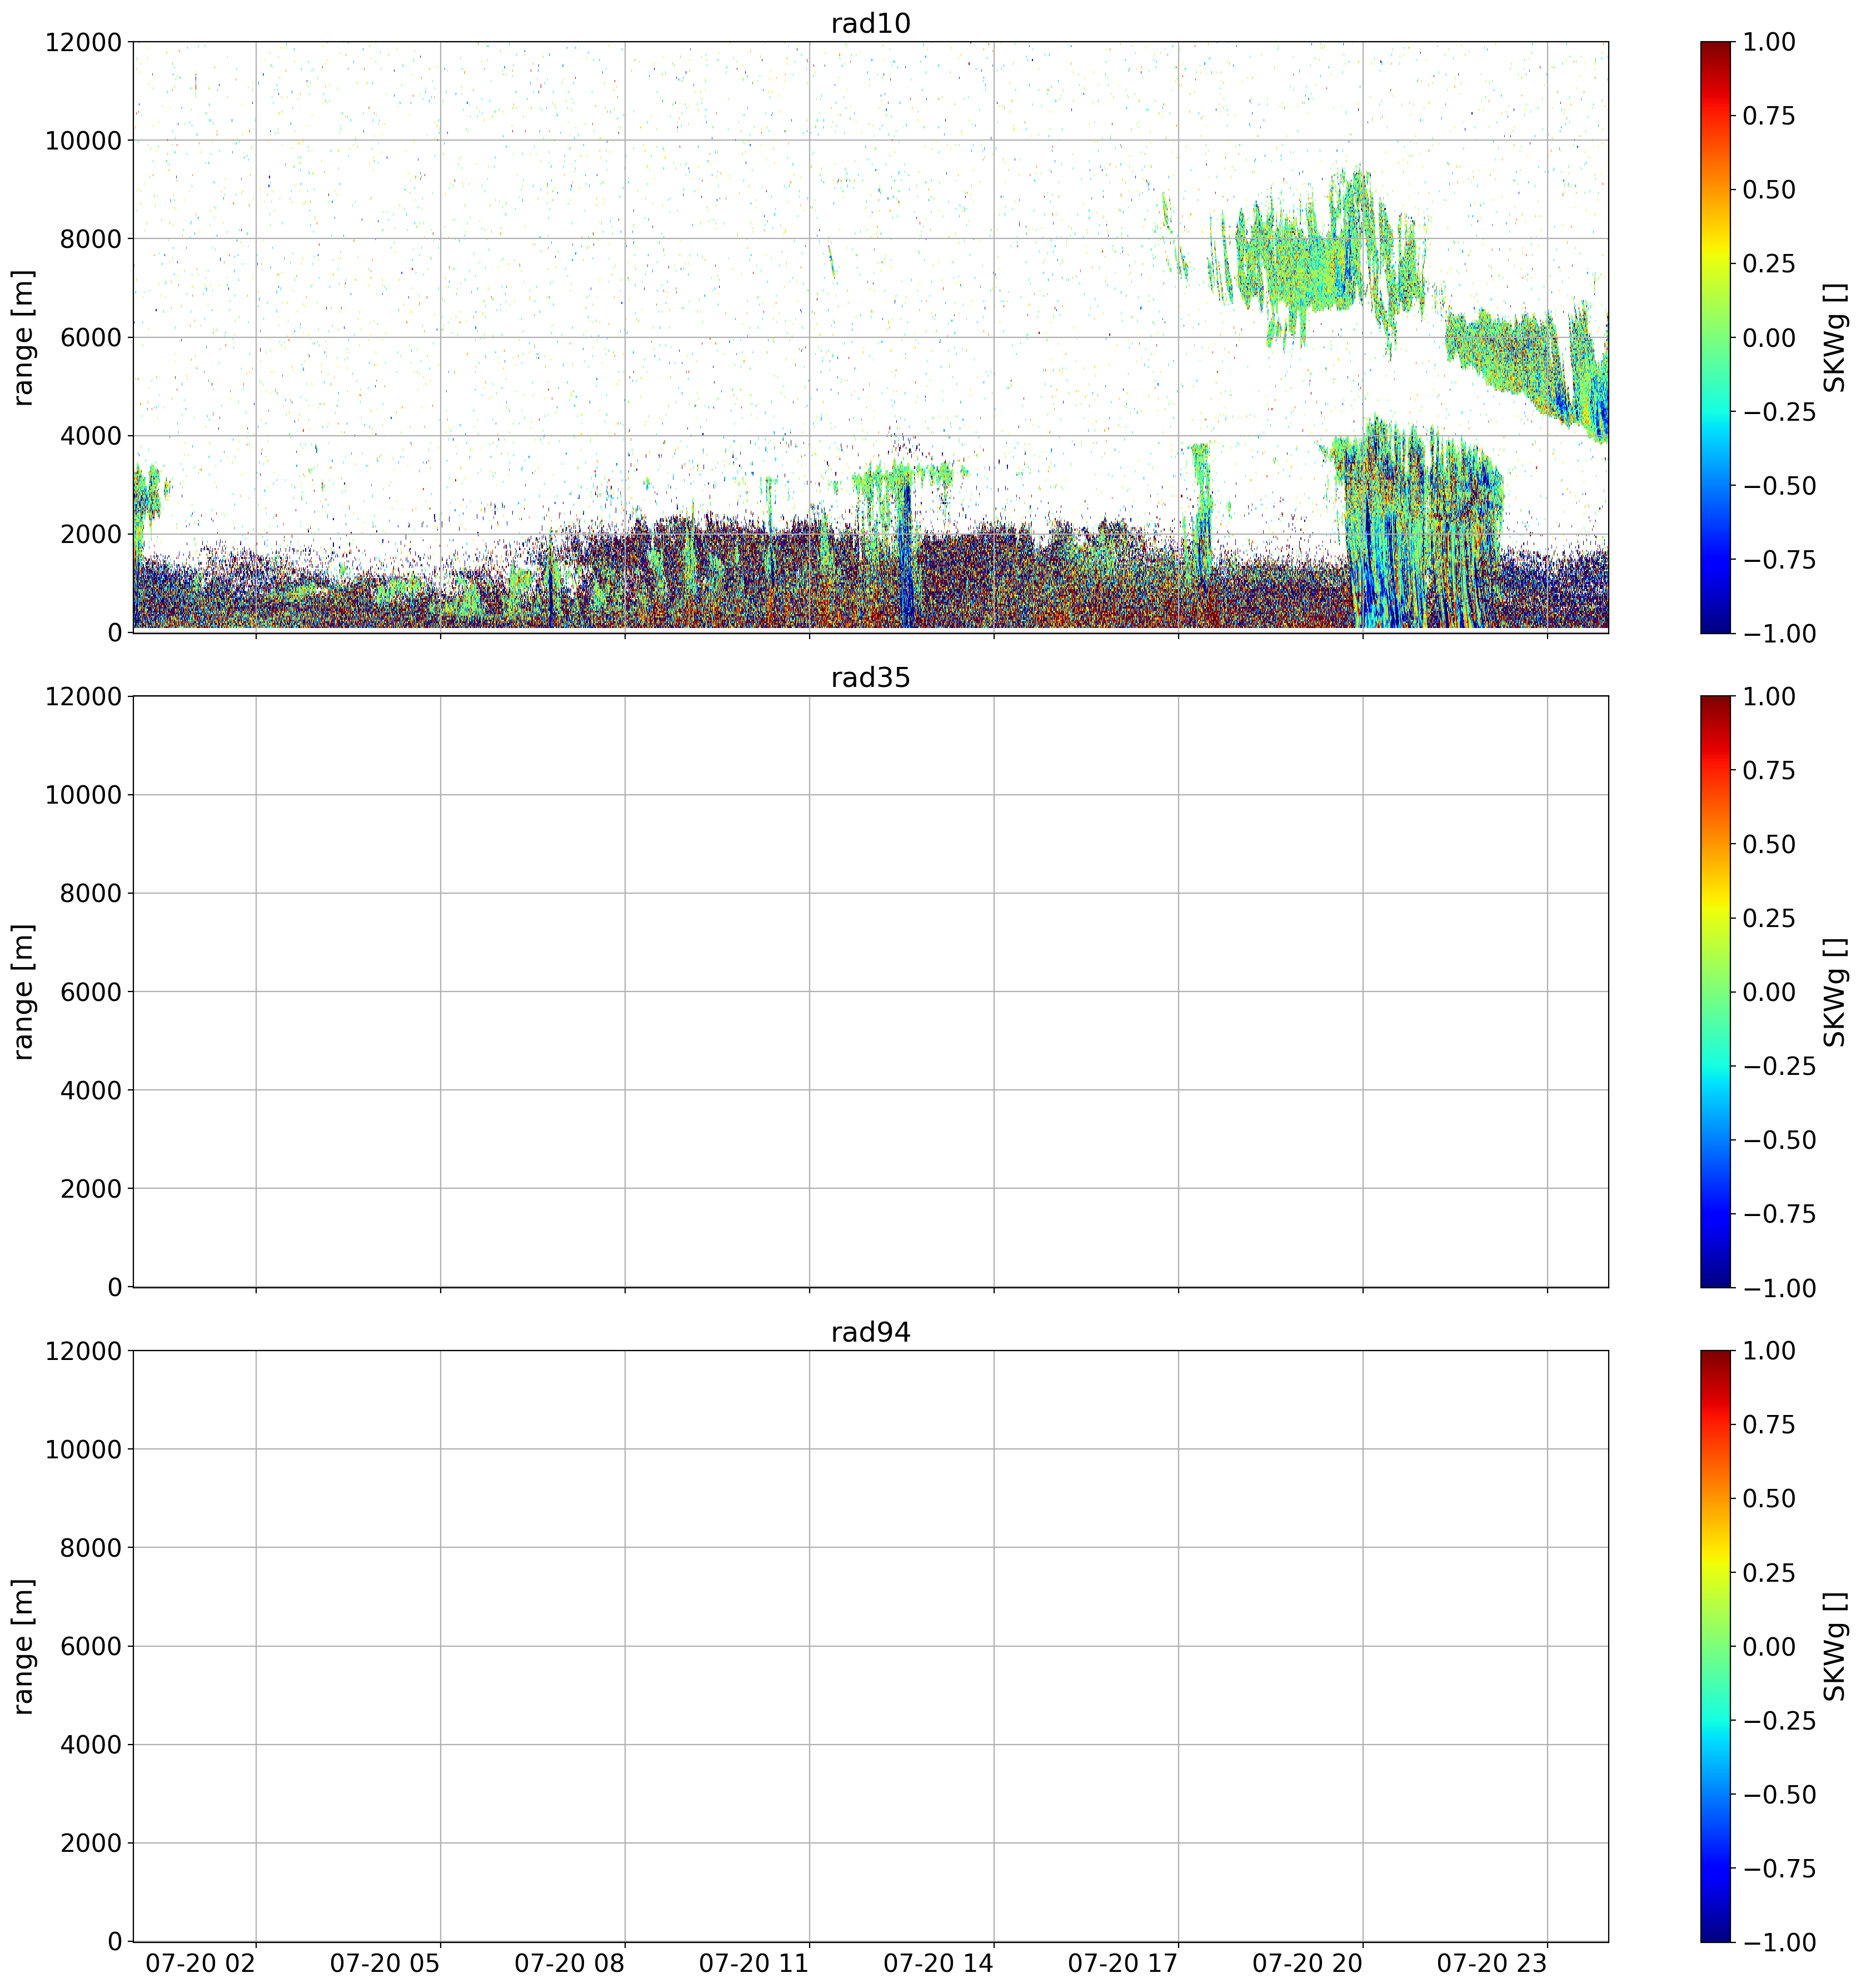Select the "07-20 11" time axis label
Screen dimensions: 1861x1988
(753, 1963)
